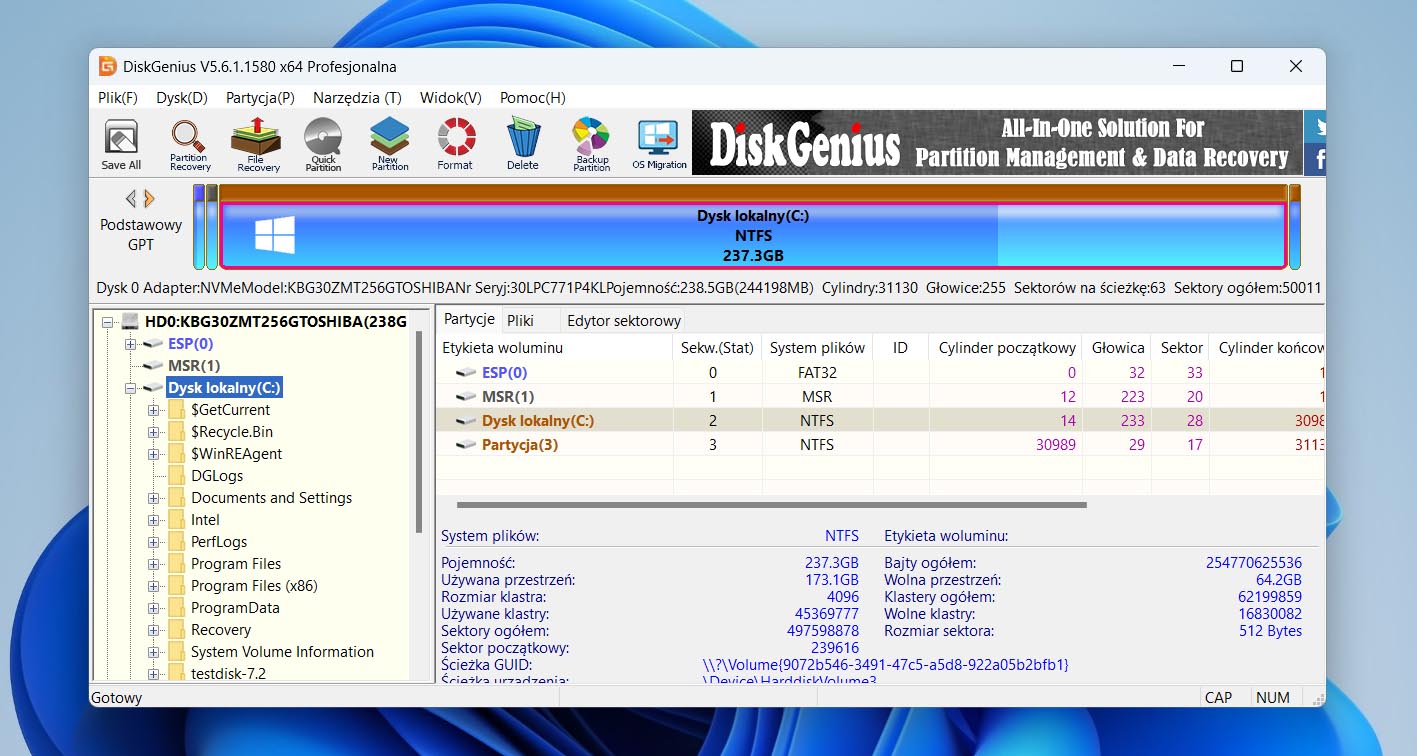
Task: Click the Format toolbar icon
Action: 455,144
